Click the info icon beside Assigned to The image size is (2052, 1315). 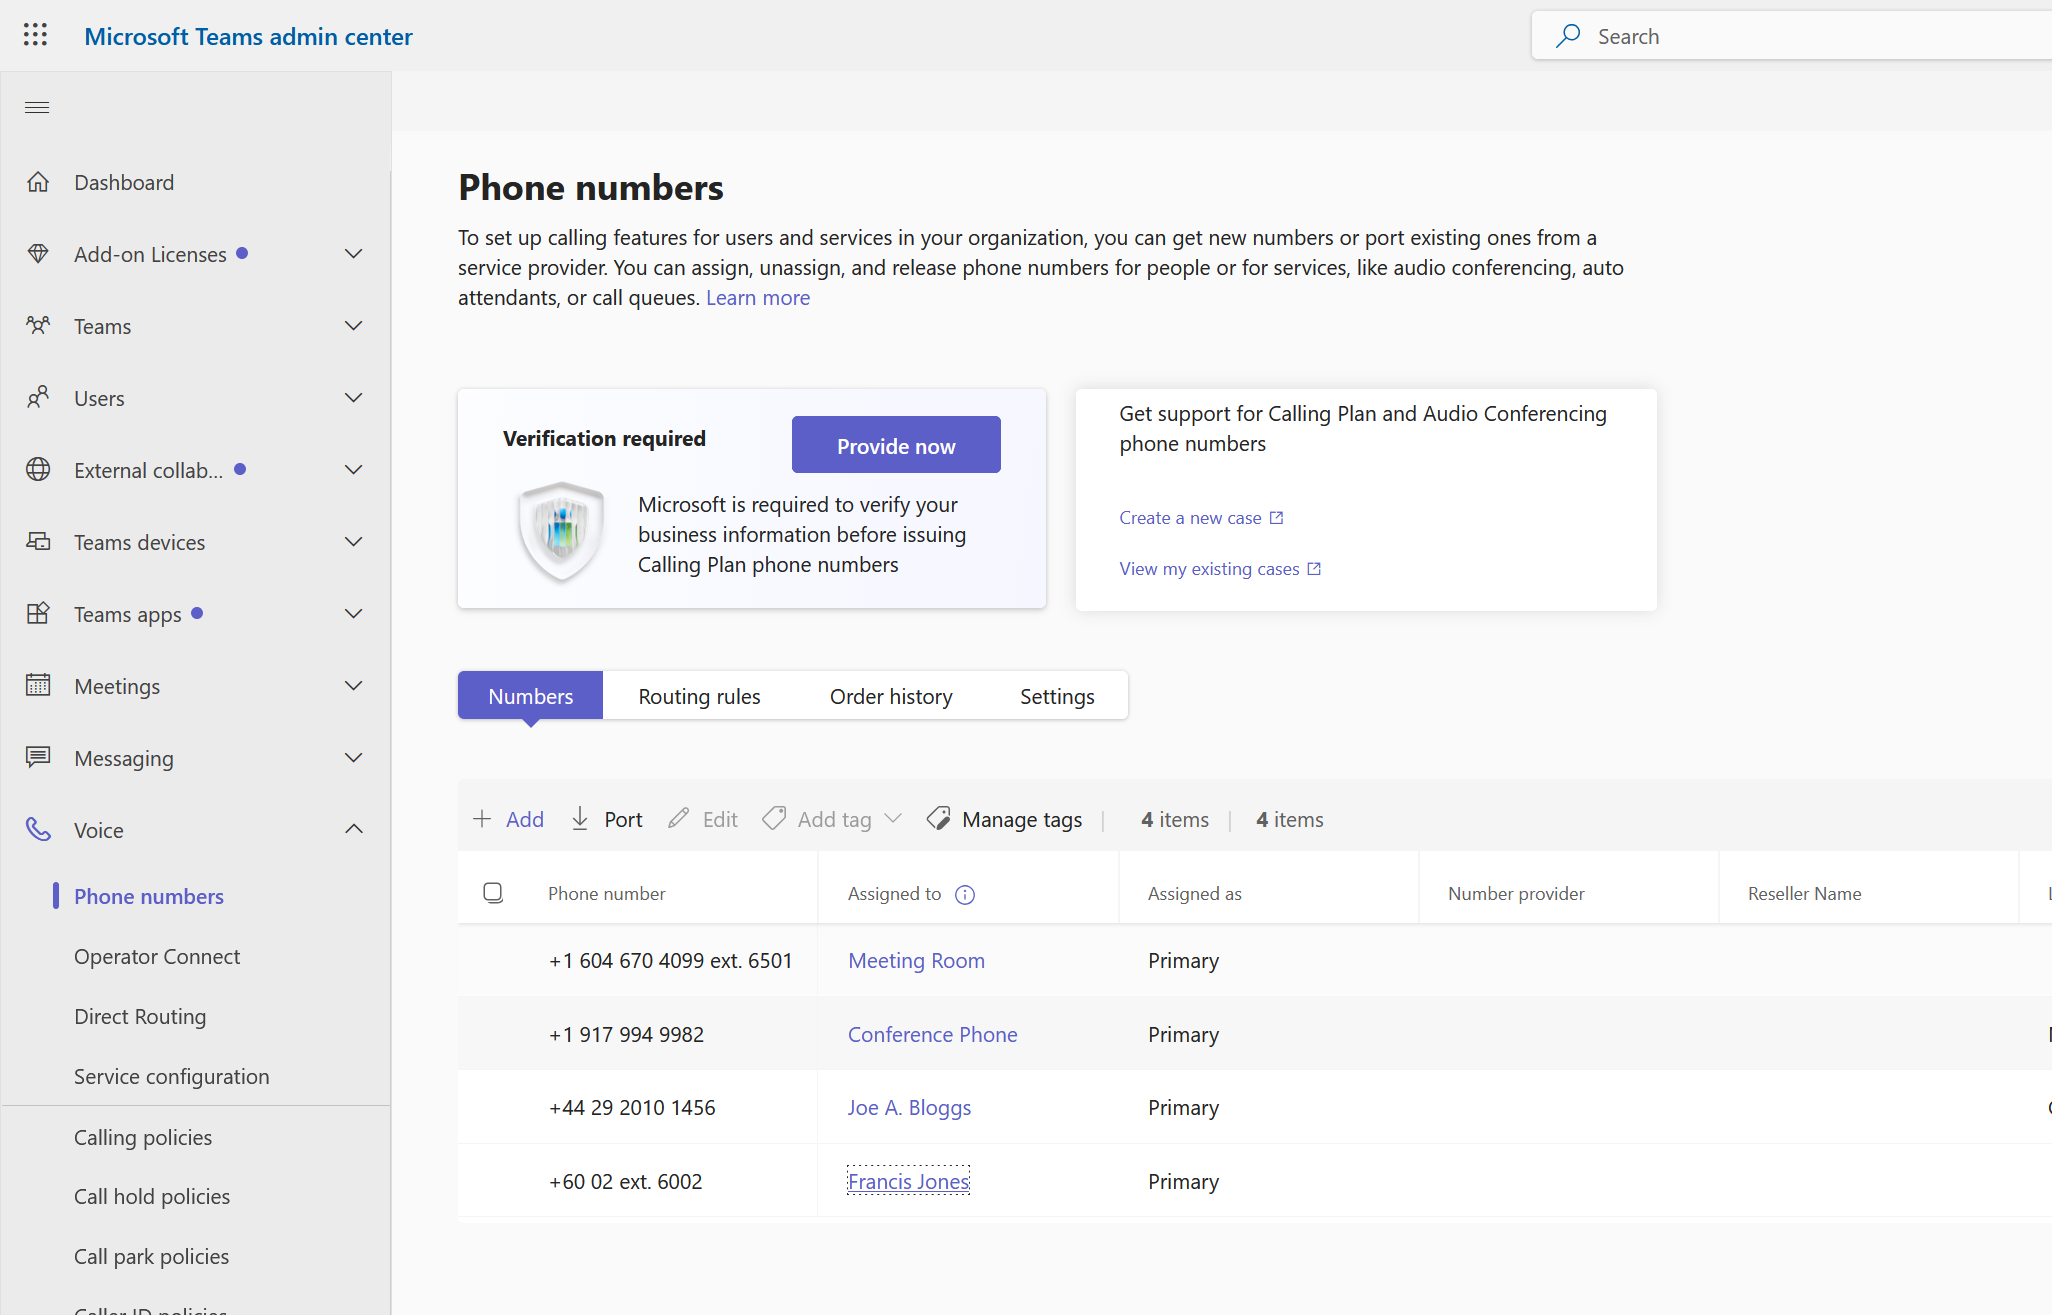point(965,895)
